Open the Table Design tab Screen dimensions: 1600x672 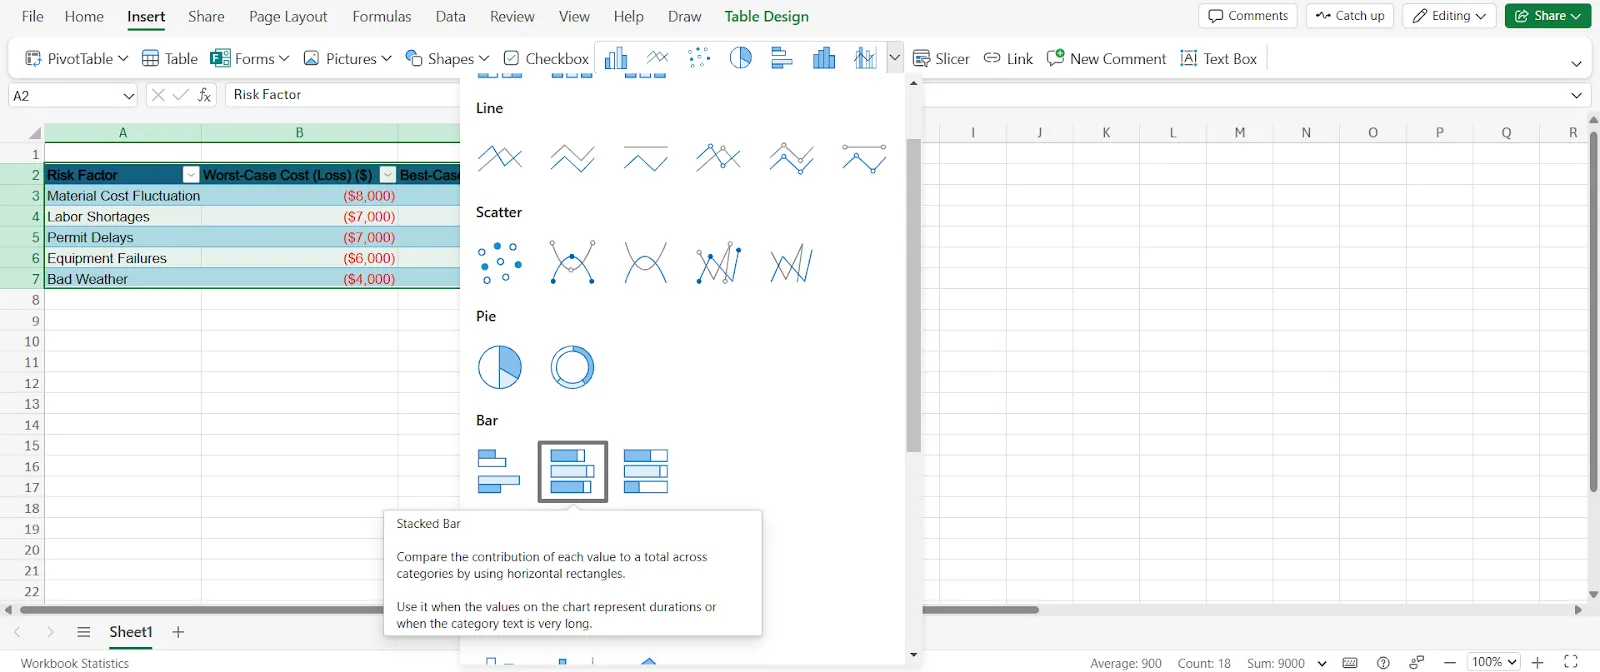click(767, 16)
